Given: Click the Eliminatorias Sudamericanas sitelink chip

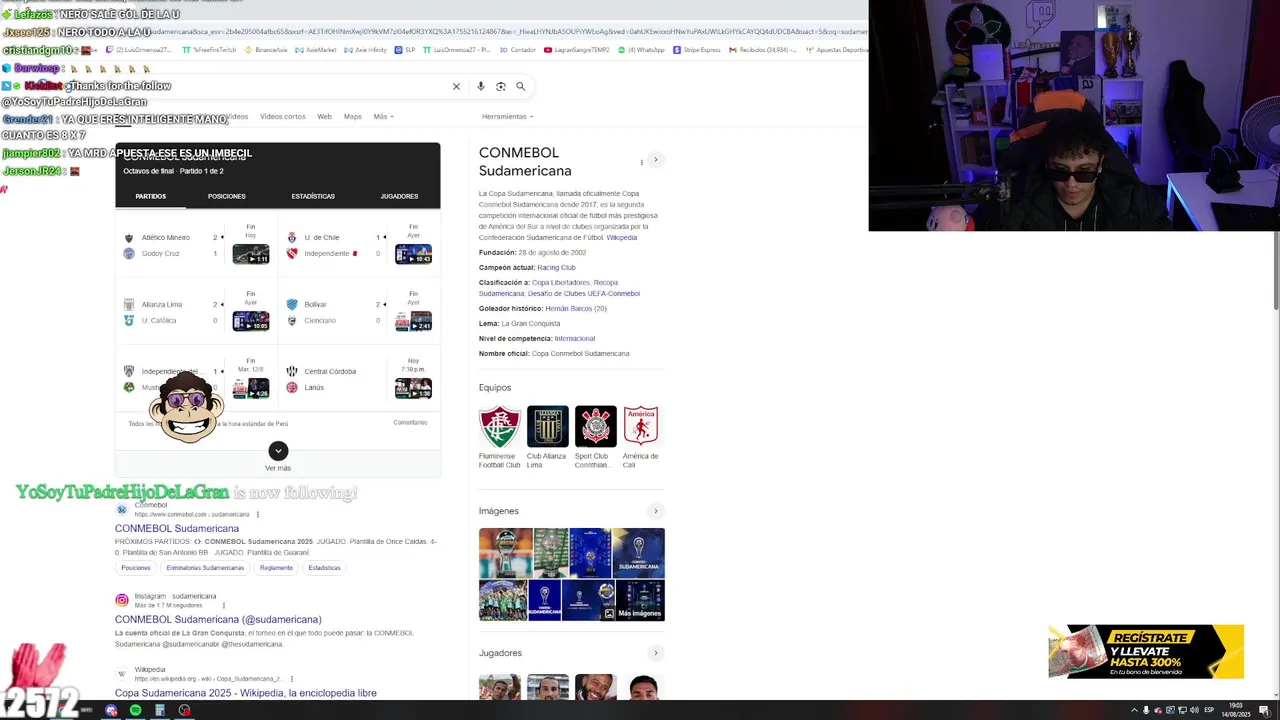Looking at the screenshot, I should pyautogui.click(x=205, y=568).
